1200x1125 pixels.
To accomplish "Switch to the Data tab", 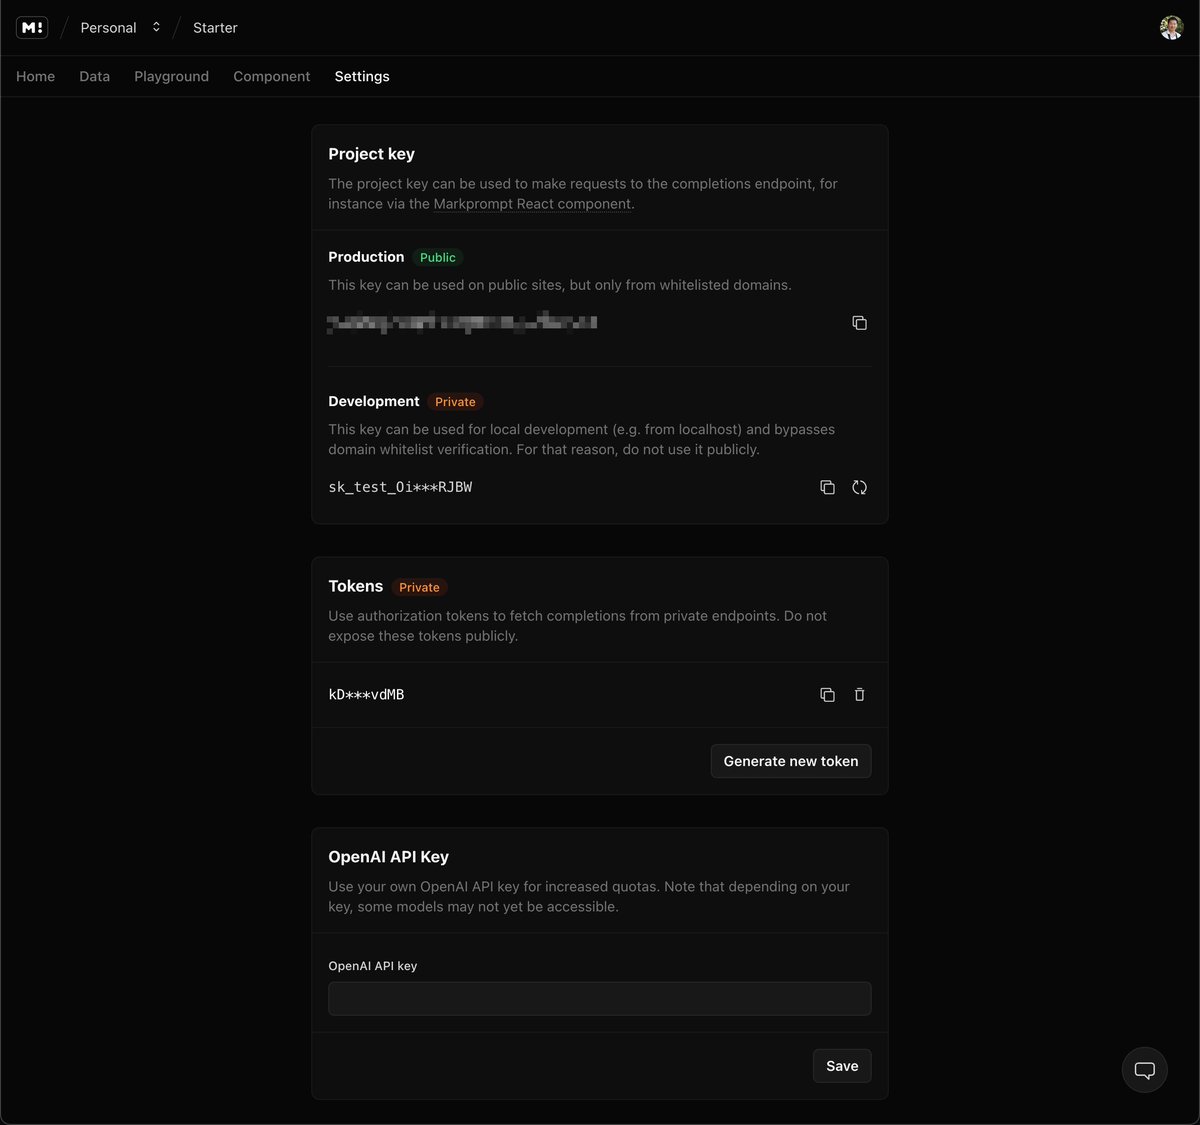I will (94, 76).
